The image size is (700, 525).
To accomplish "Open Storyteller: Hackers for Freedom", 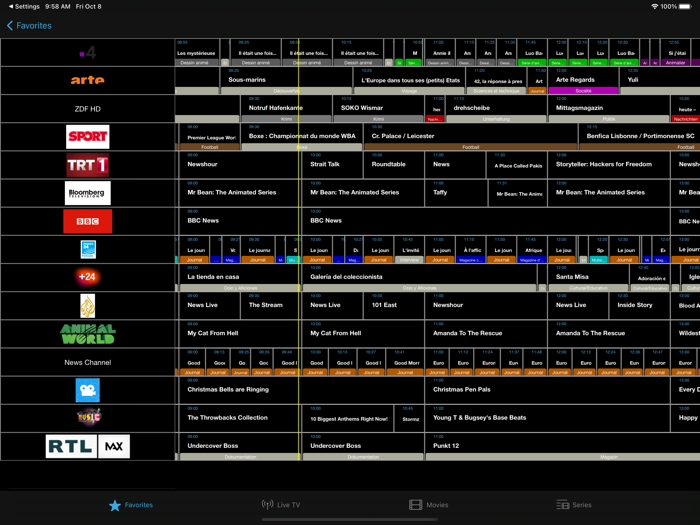I will 609,165.
